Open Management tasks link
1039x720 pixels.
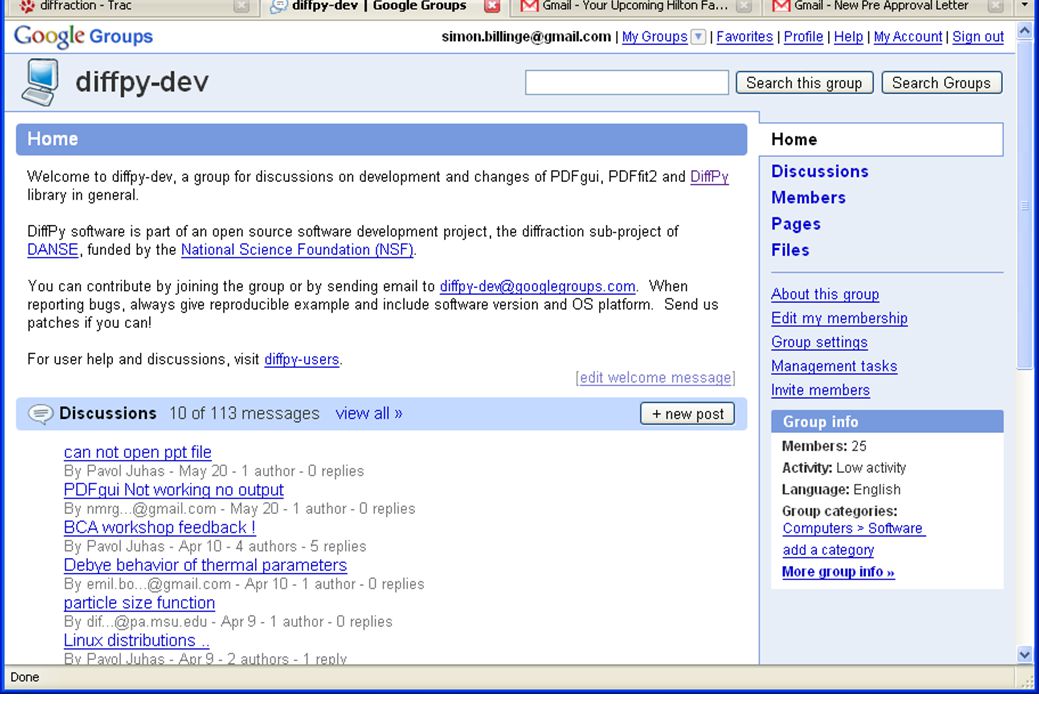[834, 366]
